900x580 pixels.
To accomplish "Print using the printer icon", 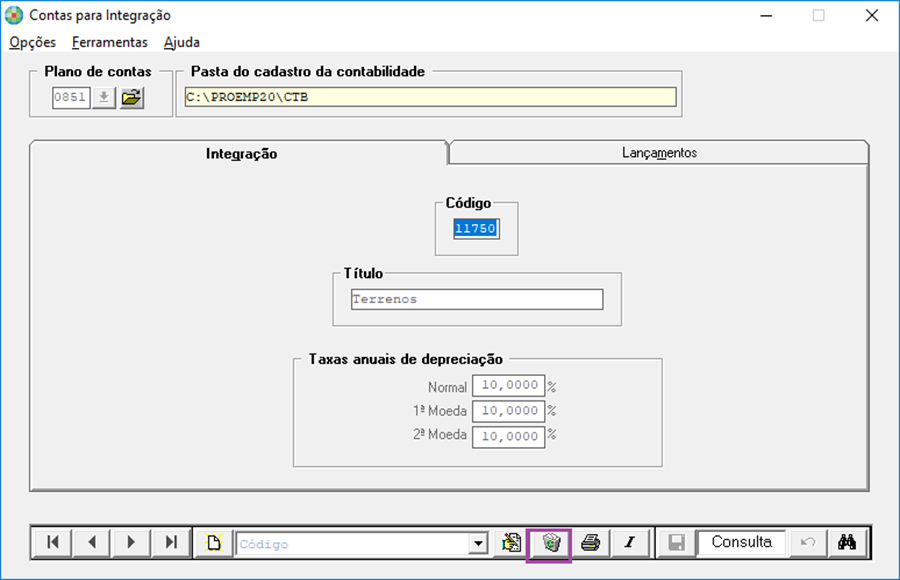I will click(590, 542).
